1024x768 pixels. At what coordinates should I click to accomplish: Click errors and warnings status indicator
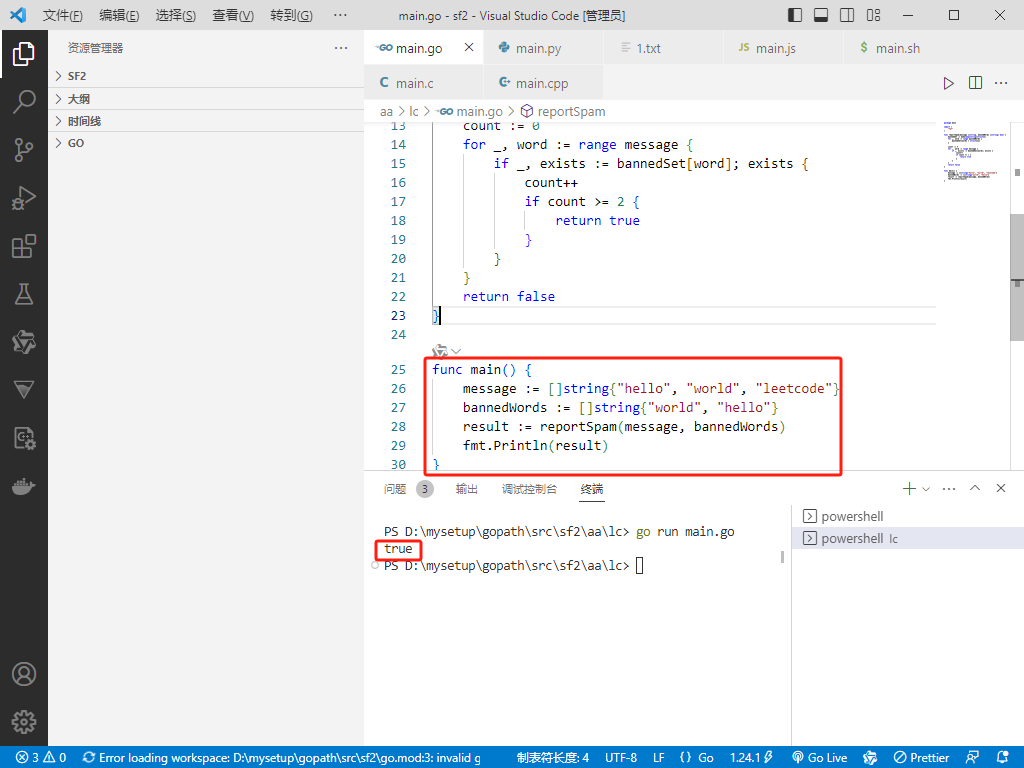pyautogui.click(x=41, y=758)
